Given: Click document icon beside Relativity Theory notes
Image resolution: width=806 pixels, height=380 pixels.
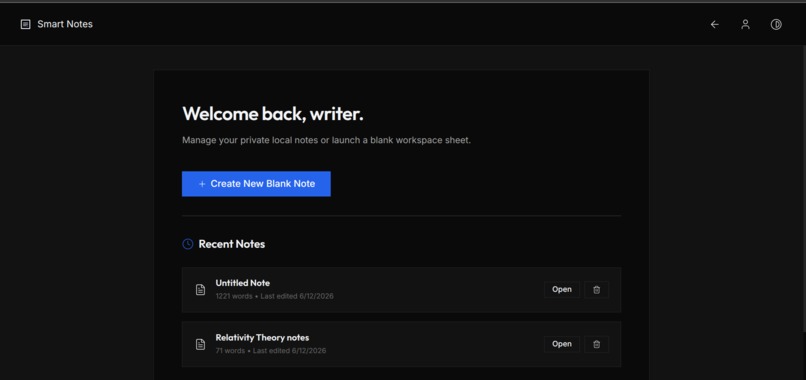Looking at the screenshot, I should [x=200, y=344].
